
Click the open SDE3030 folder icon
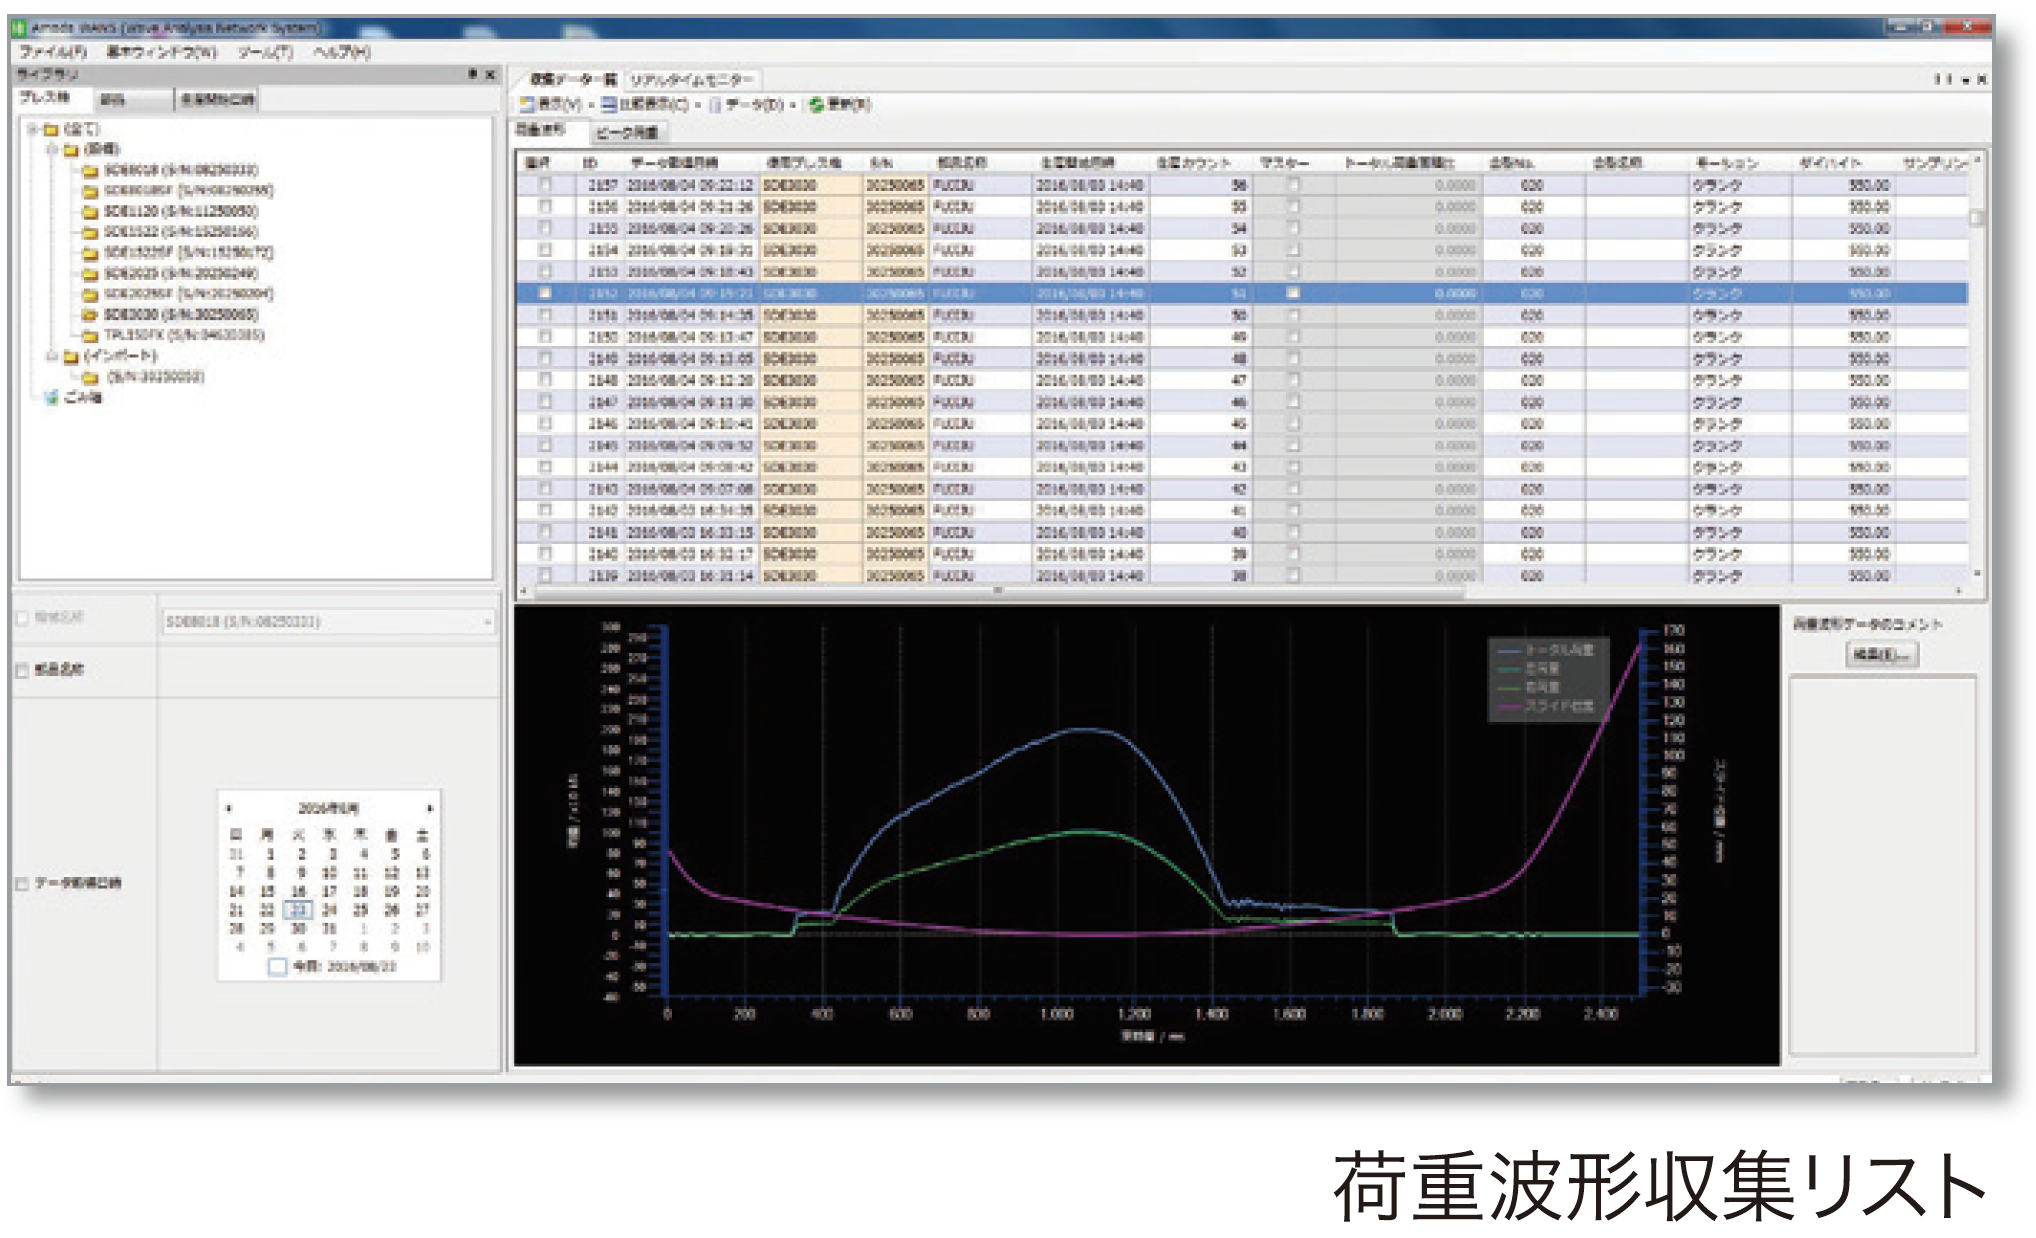click(90, 314)
